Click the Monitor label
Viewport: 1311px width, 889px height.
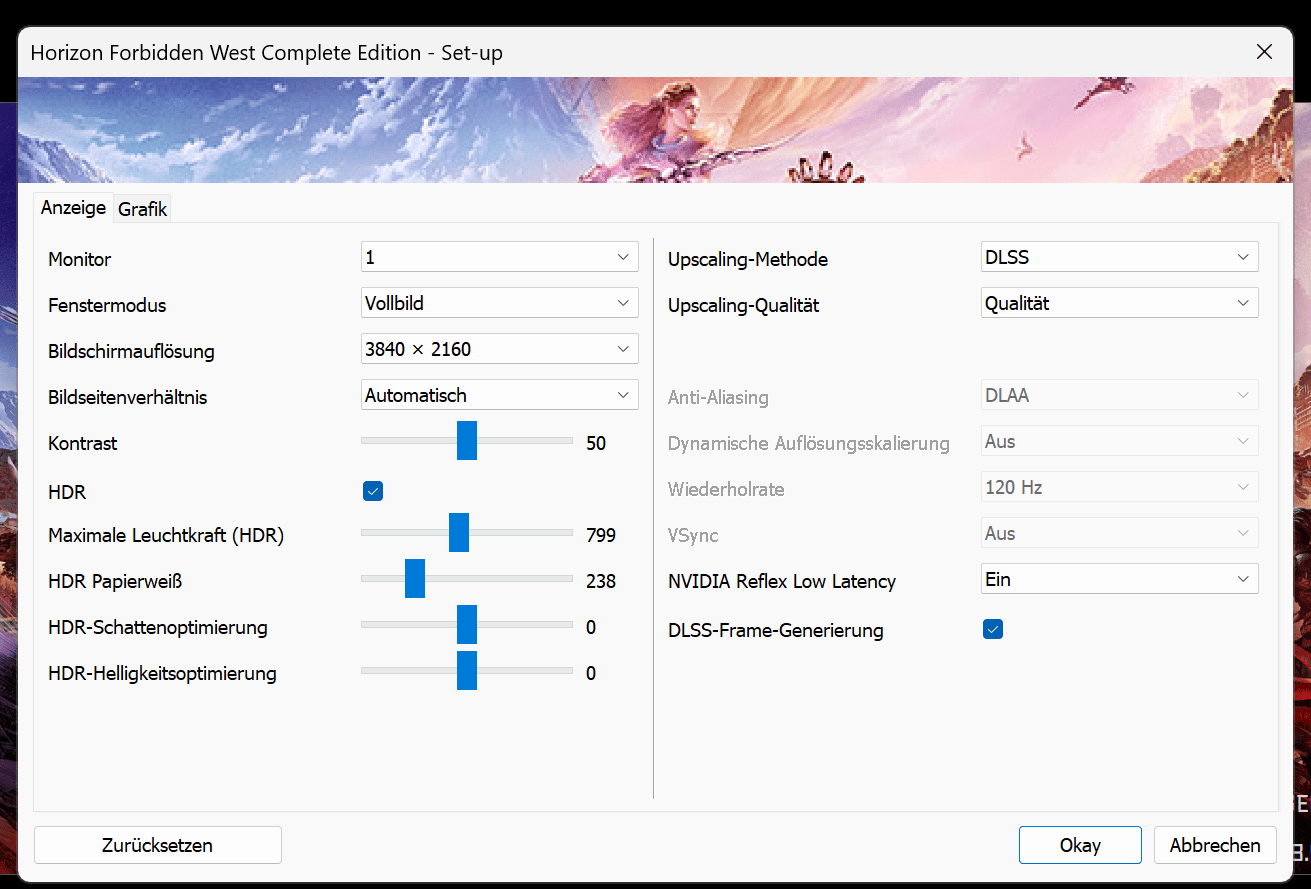click(x=80, y=259)
